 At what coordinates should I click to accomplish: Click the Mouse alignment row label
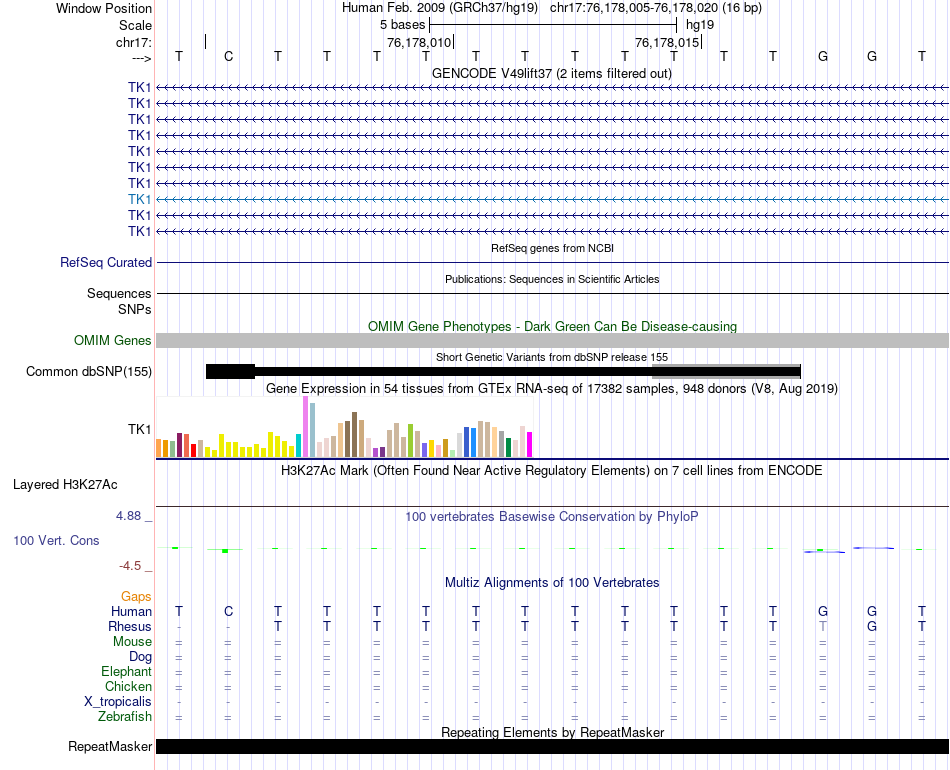pos(132,641)
